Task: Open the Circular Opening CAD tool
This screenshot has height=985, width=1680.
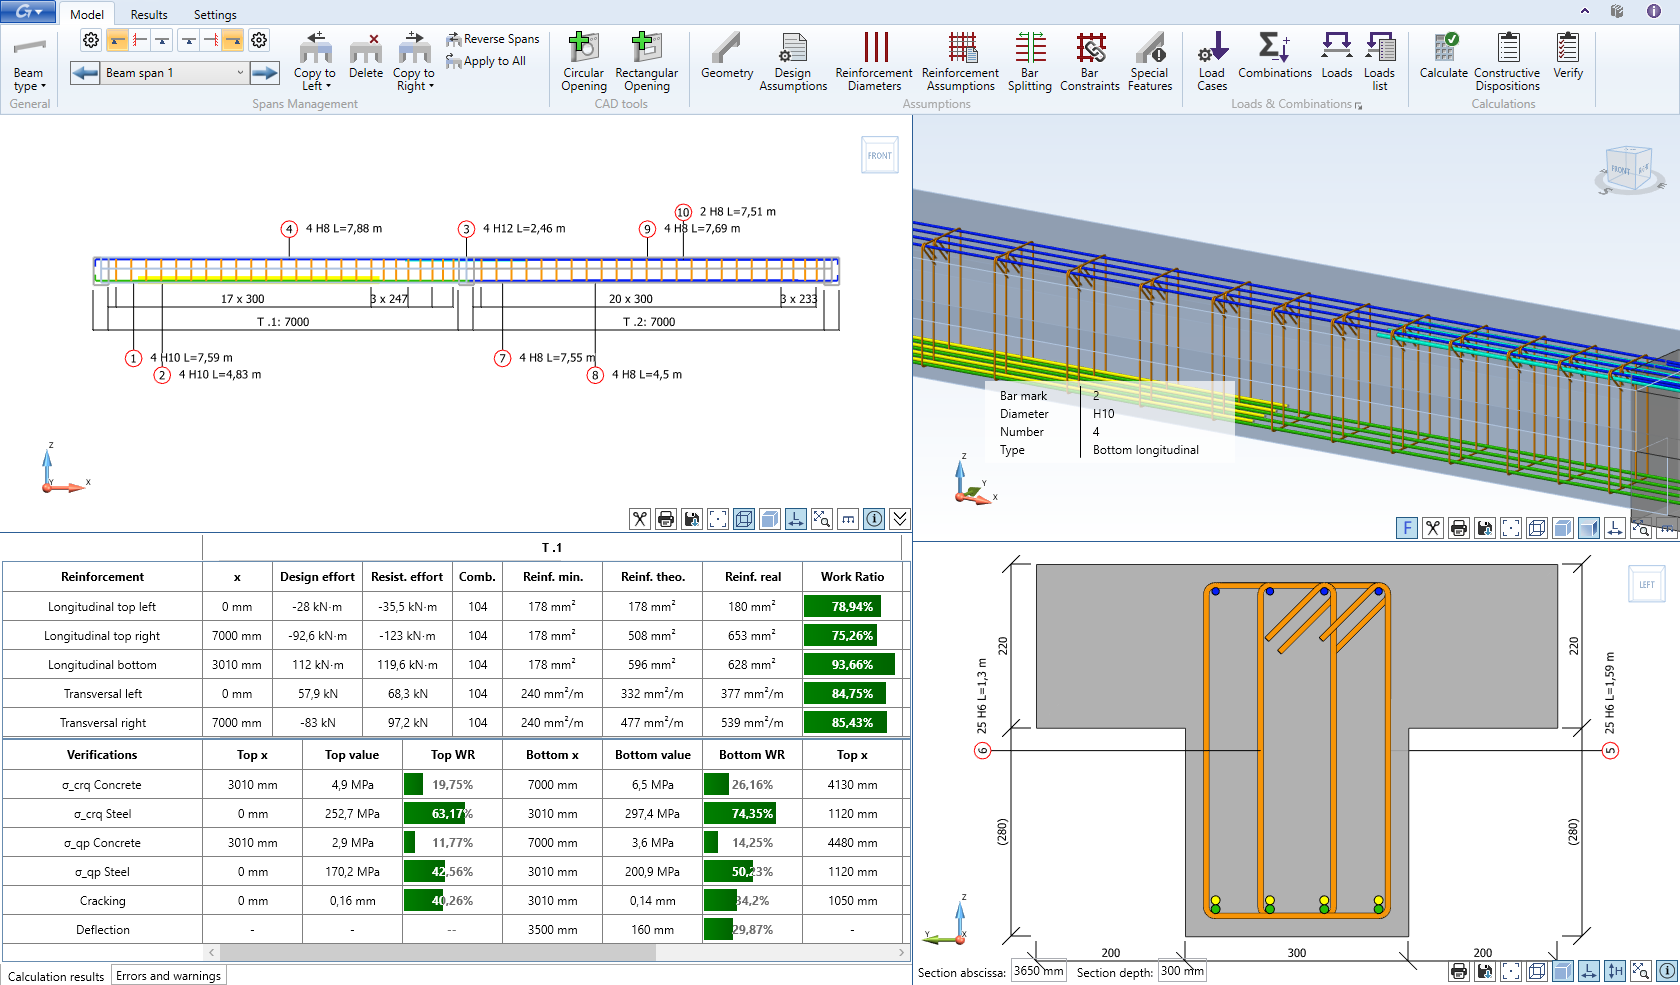Action: coord(583,62)
